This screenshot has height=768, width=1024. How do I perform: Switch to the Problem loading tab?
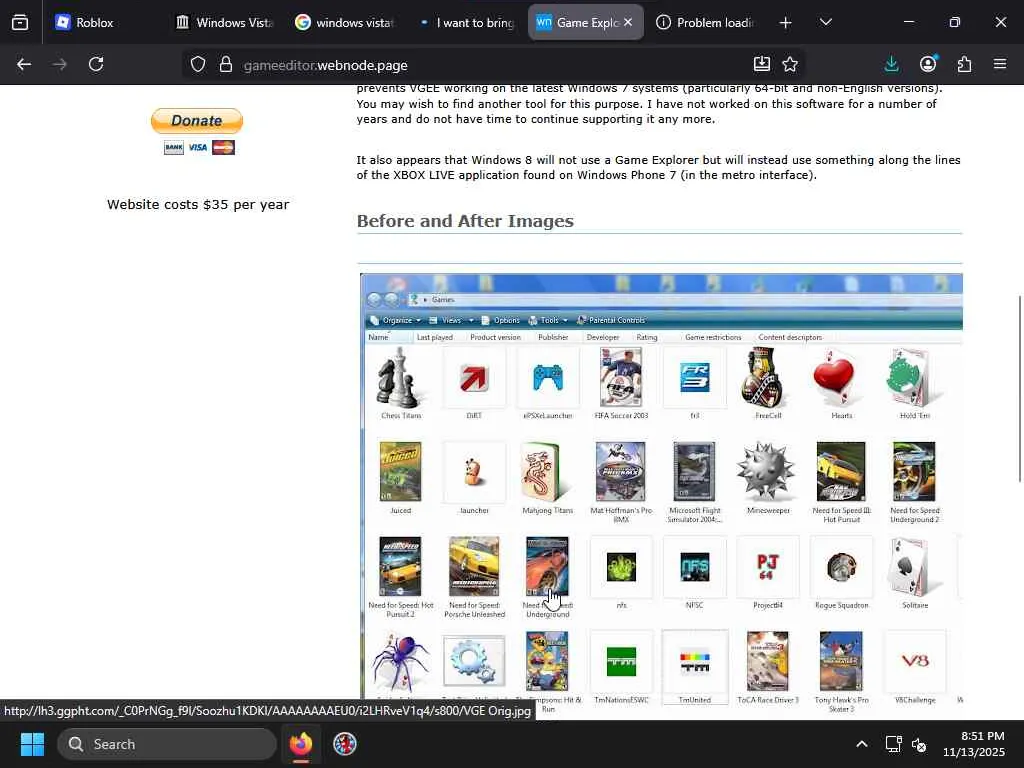click(x=705, y=23)
